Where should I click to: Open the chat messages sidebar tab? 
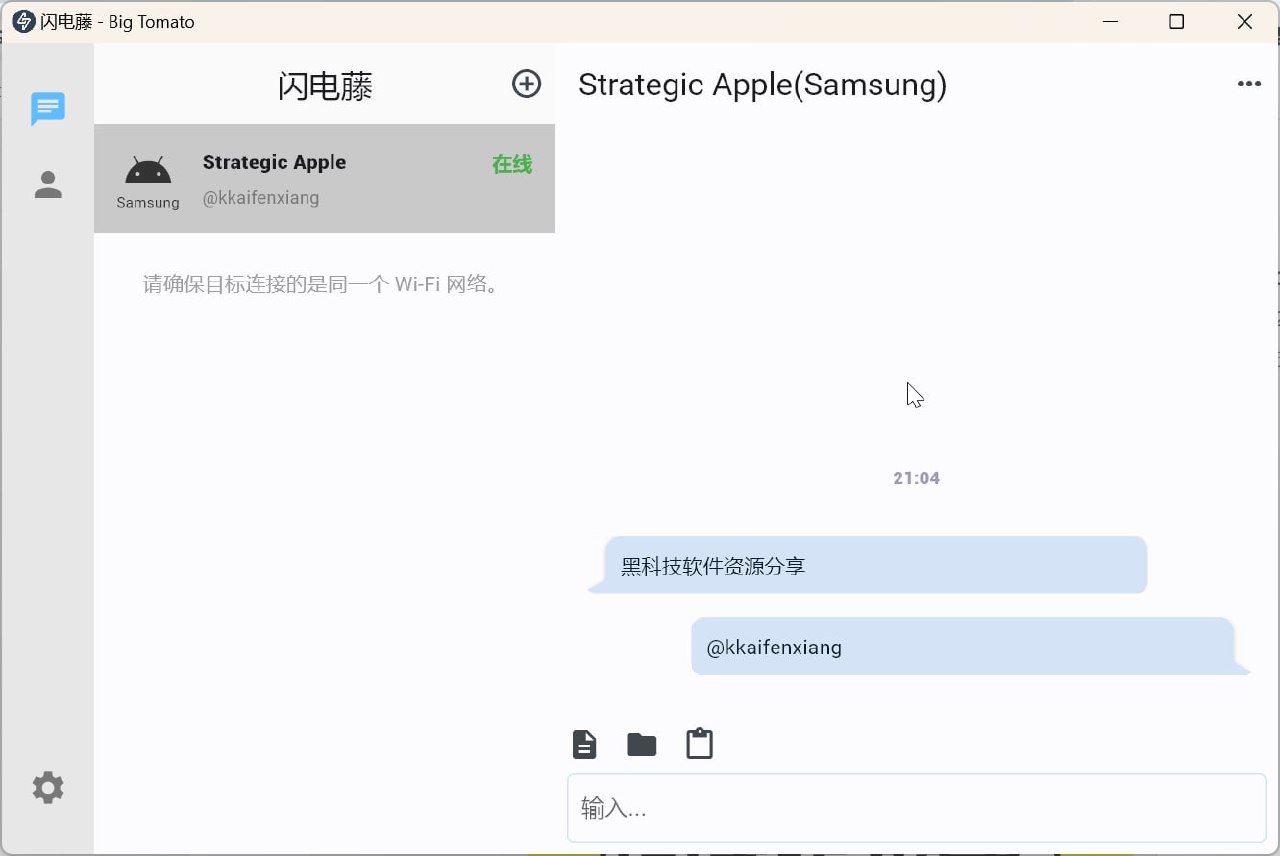pos(48,108)
